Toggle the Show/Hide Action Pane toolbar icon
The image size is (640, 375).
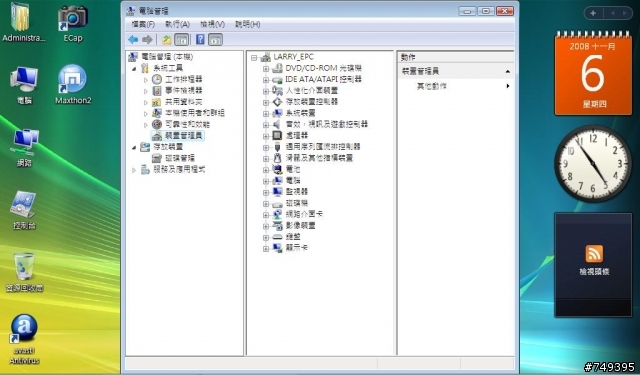pos(216,40)
